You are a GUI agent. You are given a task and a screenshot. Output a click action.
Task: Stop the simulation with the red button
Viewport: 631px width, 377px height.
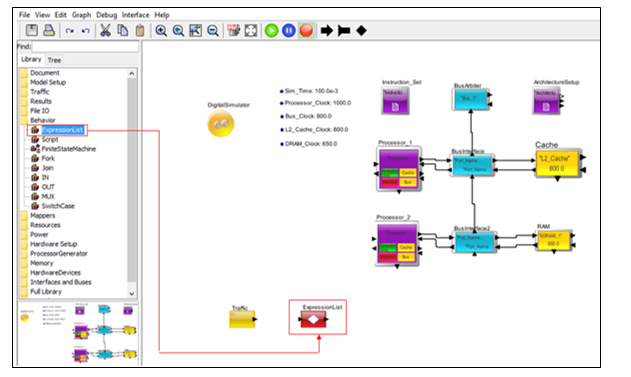coord(306,31)
